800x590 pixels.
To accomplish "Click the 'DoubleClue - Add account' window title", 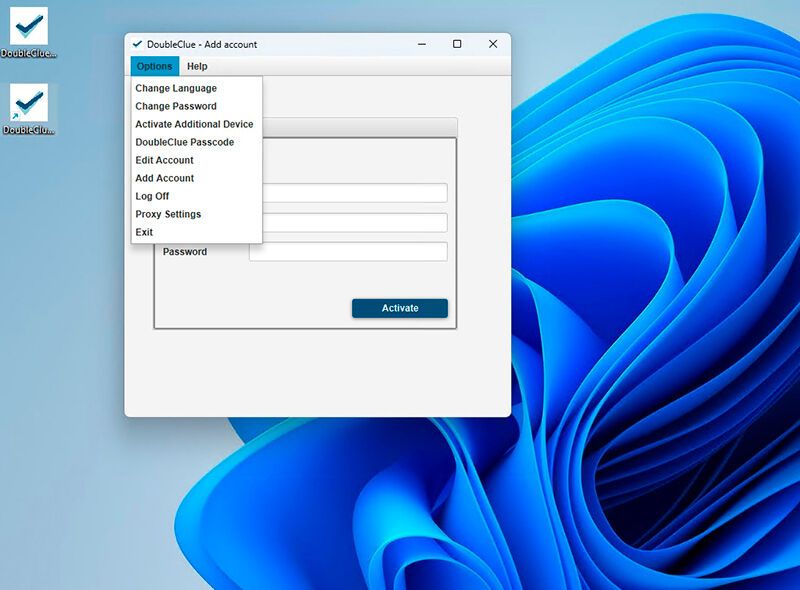I will pos(202,44).
